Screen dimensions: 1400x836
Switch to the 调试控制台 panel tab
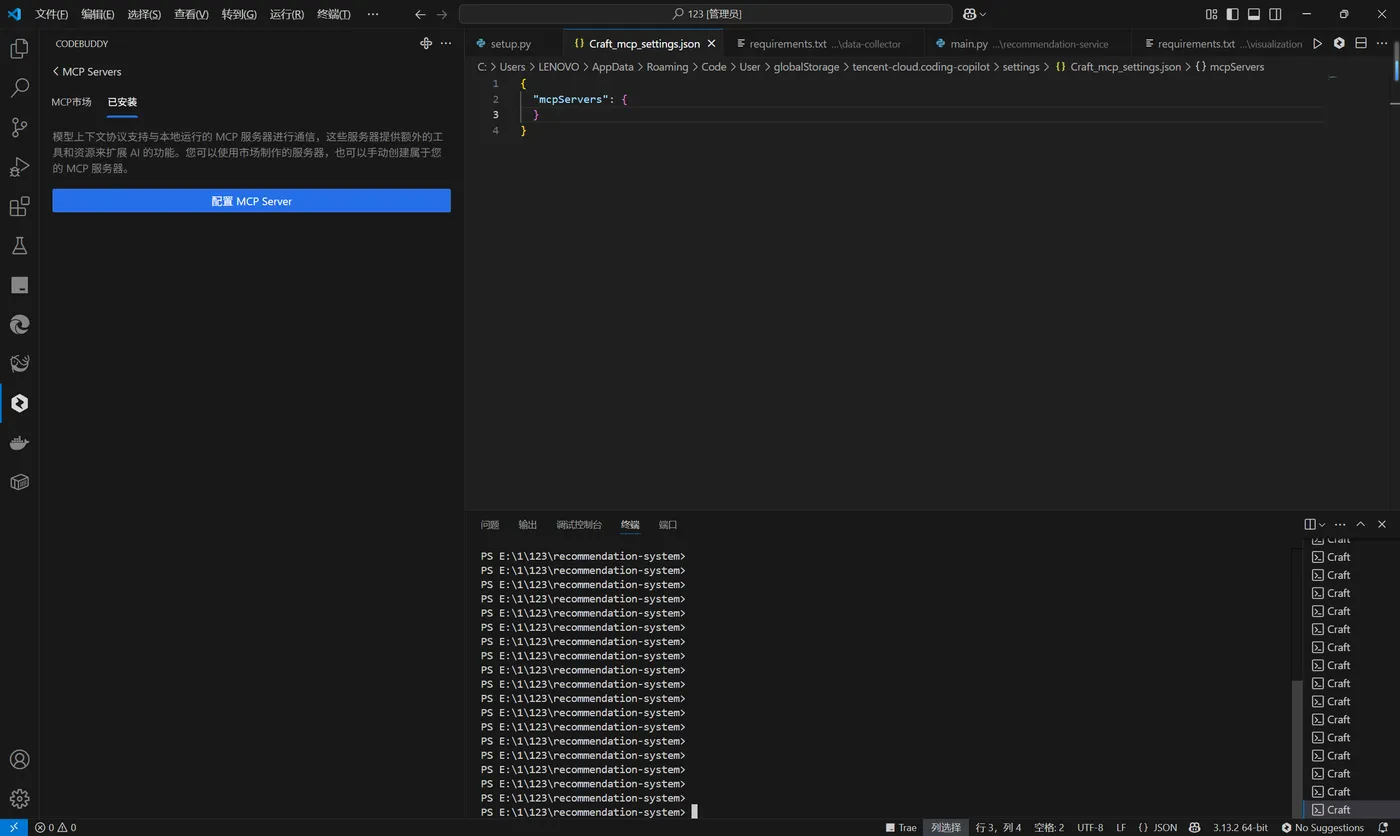coord(580,524)
